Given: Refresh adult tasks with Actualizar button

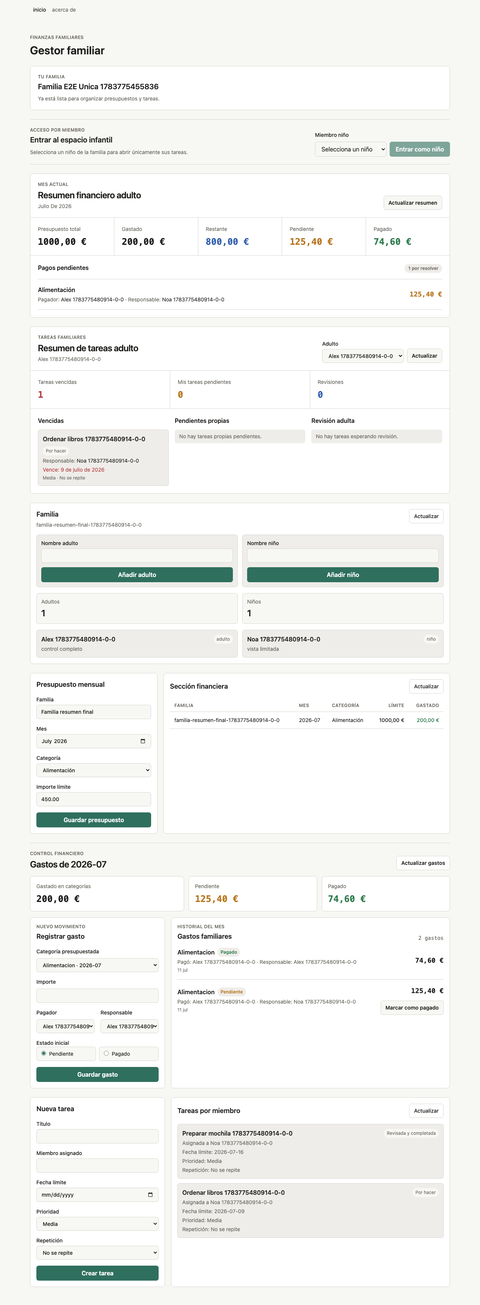Looking at the screenshot, I should [x=424, y=355].
